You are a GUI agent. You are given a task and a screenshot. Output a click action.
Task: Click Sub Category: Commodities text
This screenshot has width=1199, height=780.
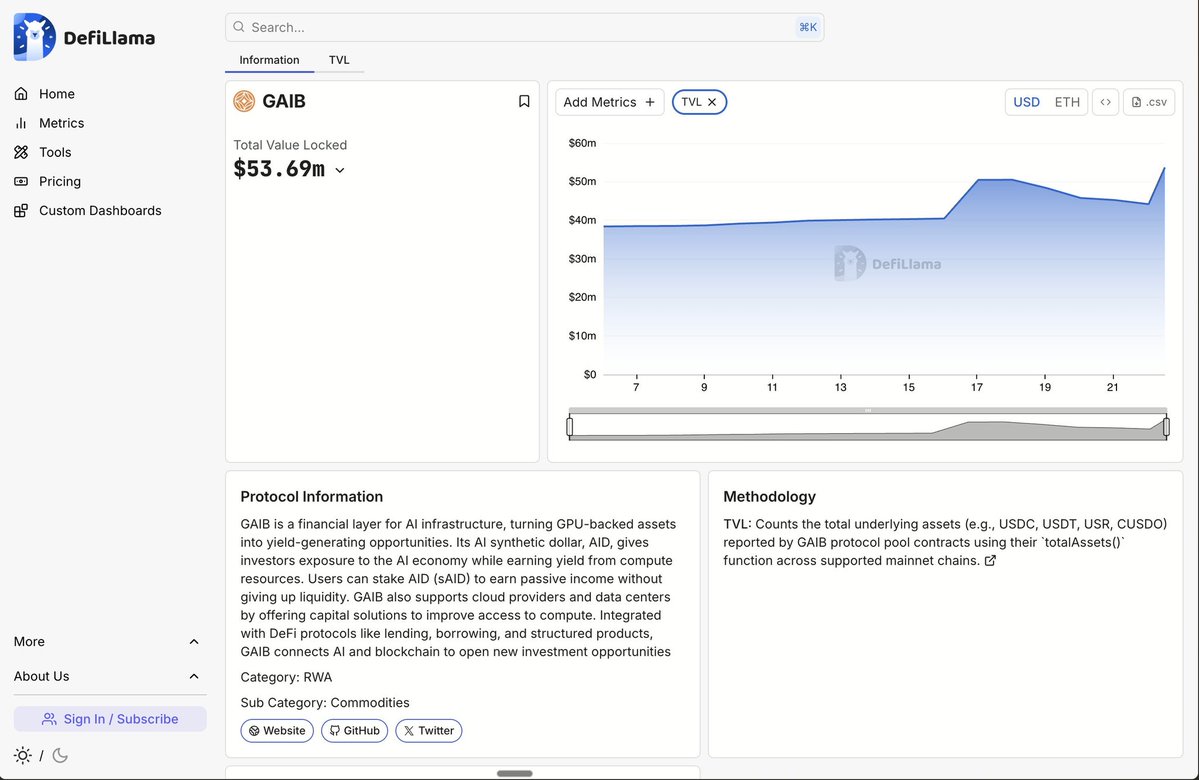pos(325,702)
